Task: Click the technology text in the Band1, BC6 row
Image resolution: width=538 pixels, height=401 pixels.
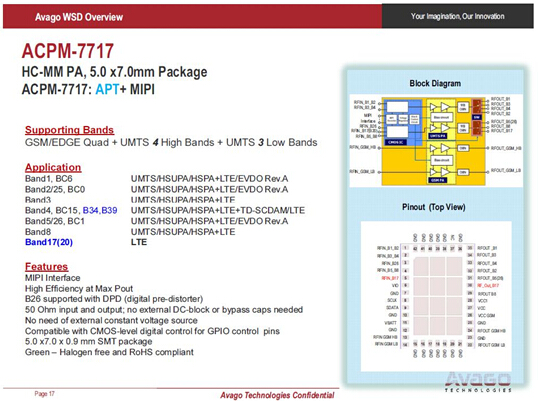Action: click(x=209, y=179)
